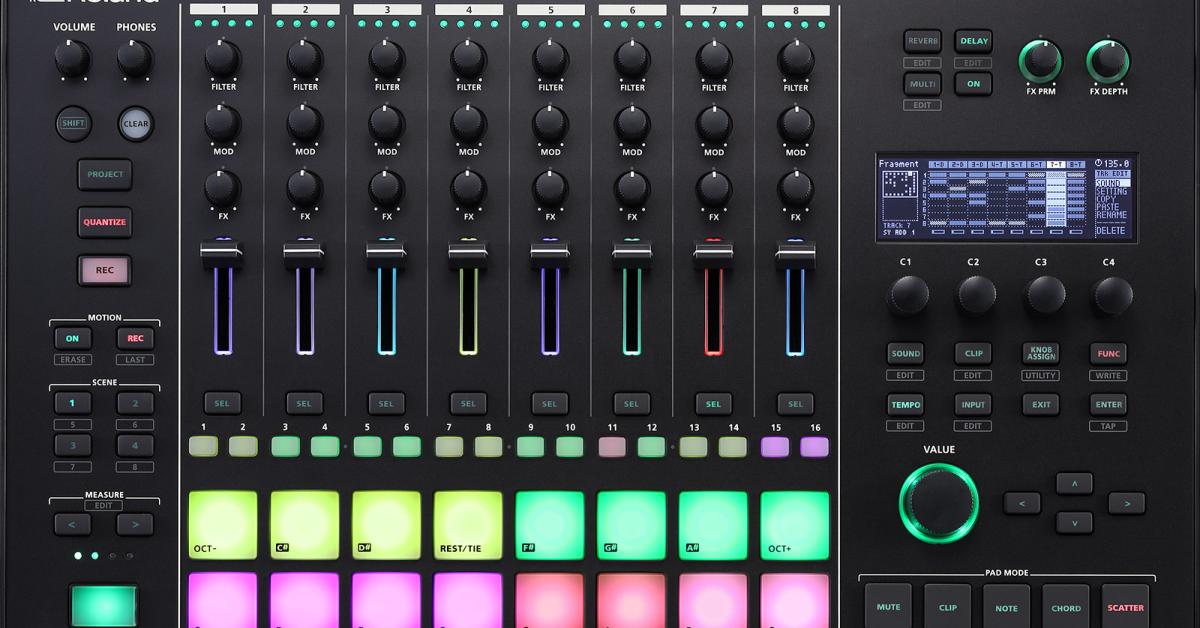Open the PROJECT menu

pos(104,174)
